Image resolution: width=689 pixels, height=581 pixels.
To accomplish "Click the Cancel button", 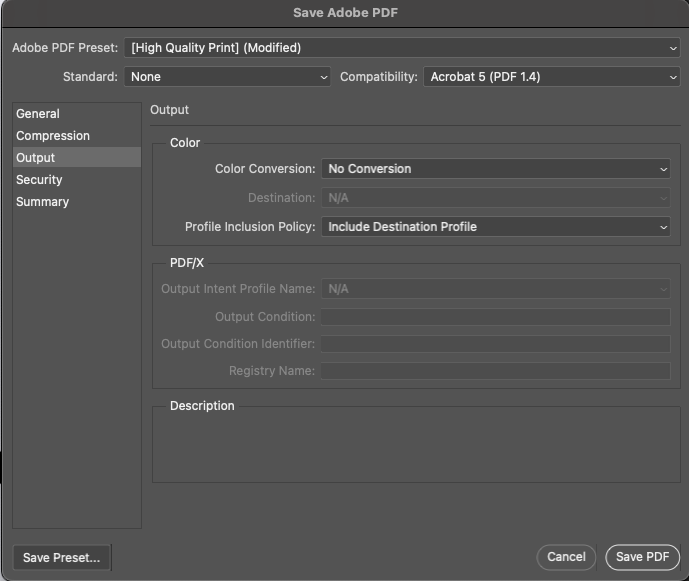I will 566,557.
